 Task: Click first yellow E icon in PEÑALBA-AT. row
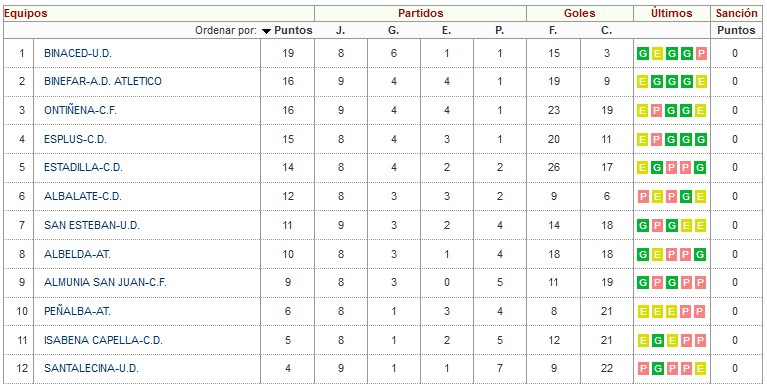[x=643, y=312]
